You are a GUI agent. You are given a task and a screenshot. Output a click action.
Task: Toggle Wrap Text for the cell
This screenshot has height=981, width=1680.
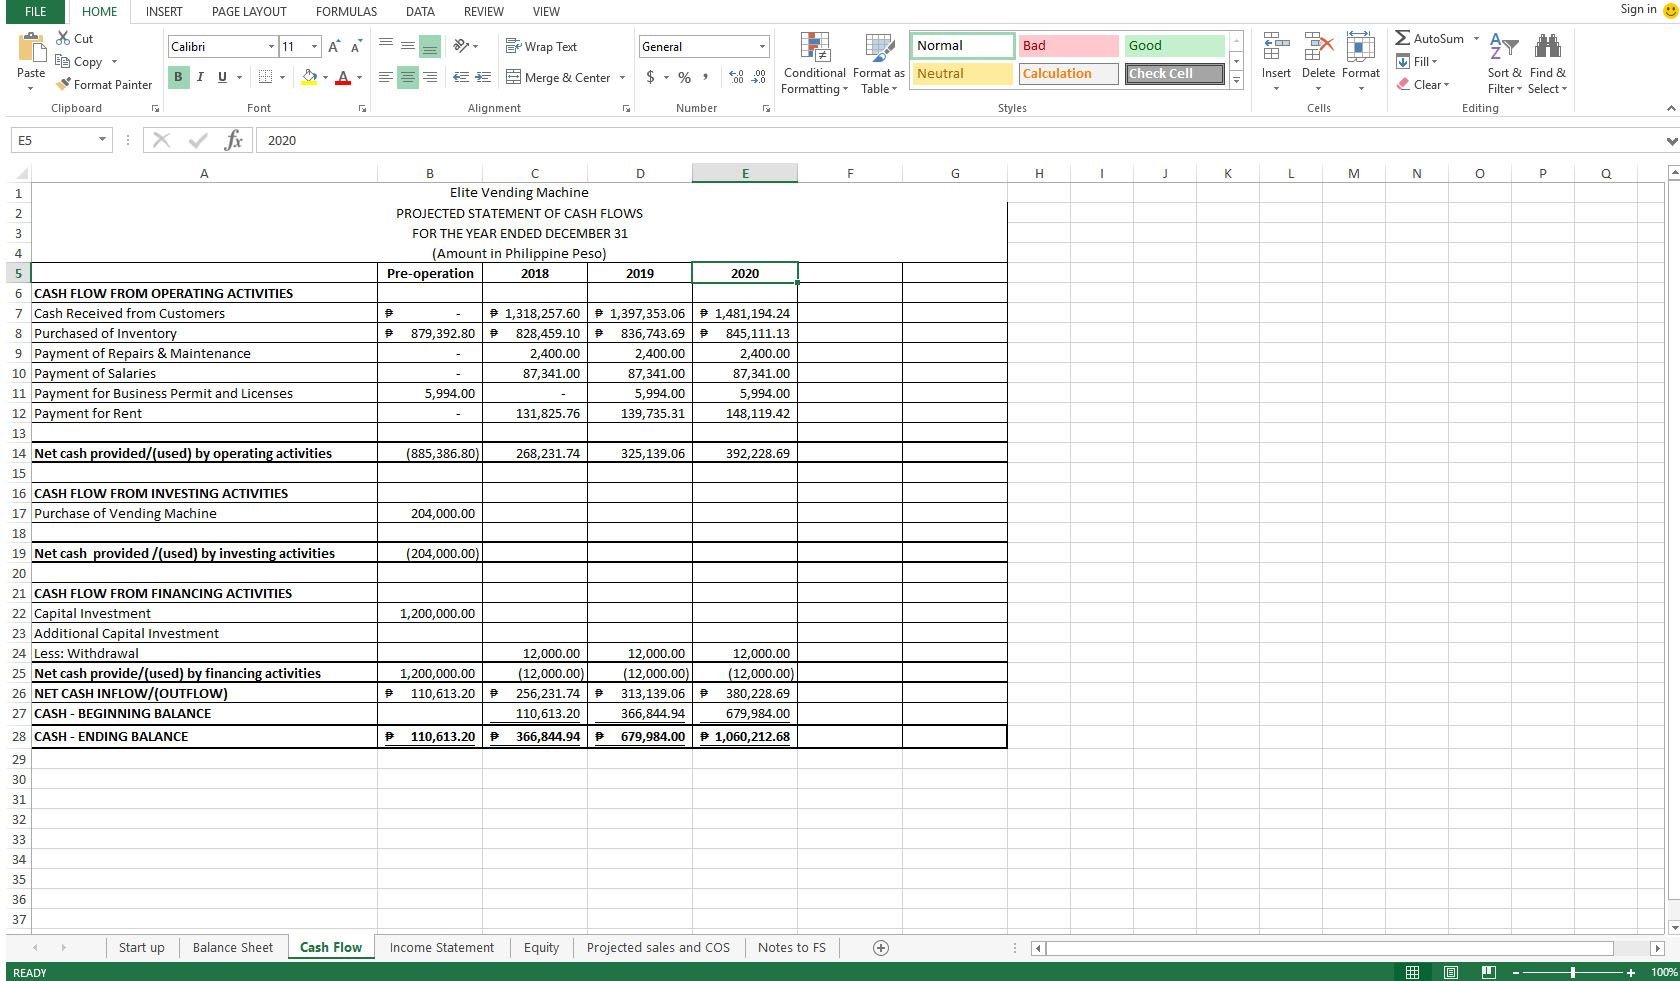click(541, 46)
